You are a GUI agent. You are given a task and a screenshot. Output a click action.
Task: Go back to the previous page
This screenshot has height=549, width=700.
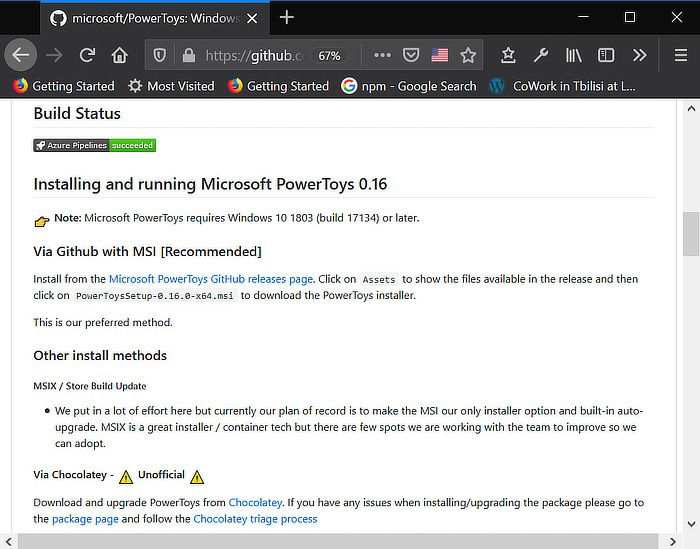21,55
